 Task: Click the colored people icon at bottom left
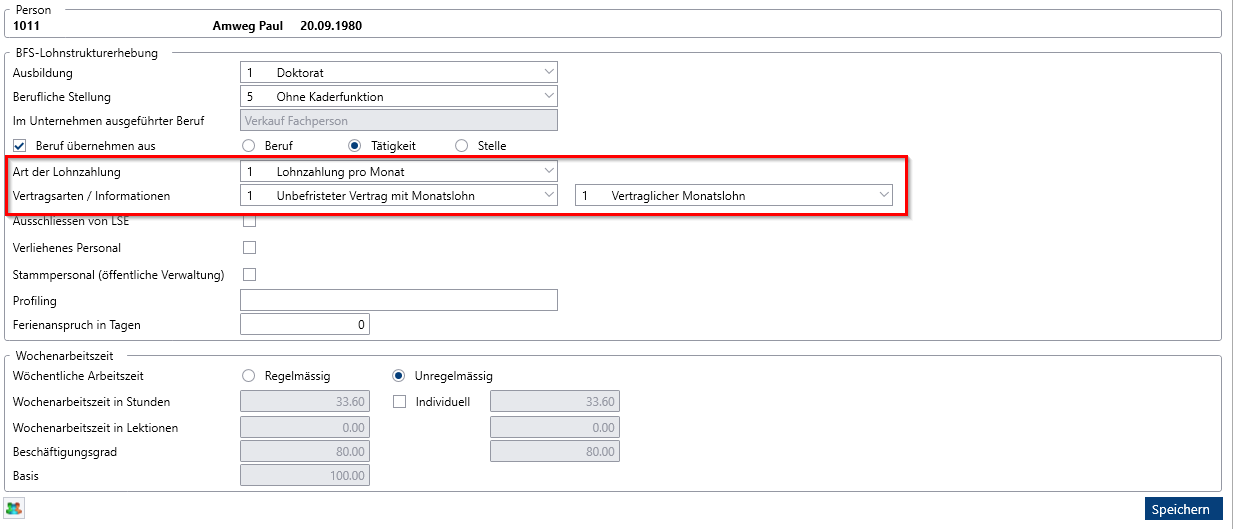14,508
